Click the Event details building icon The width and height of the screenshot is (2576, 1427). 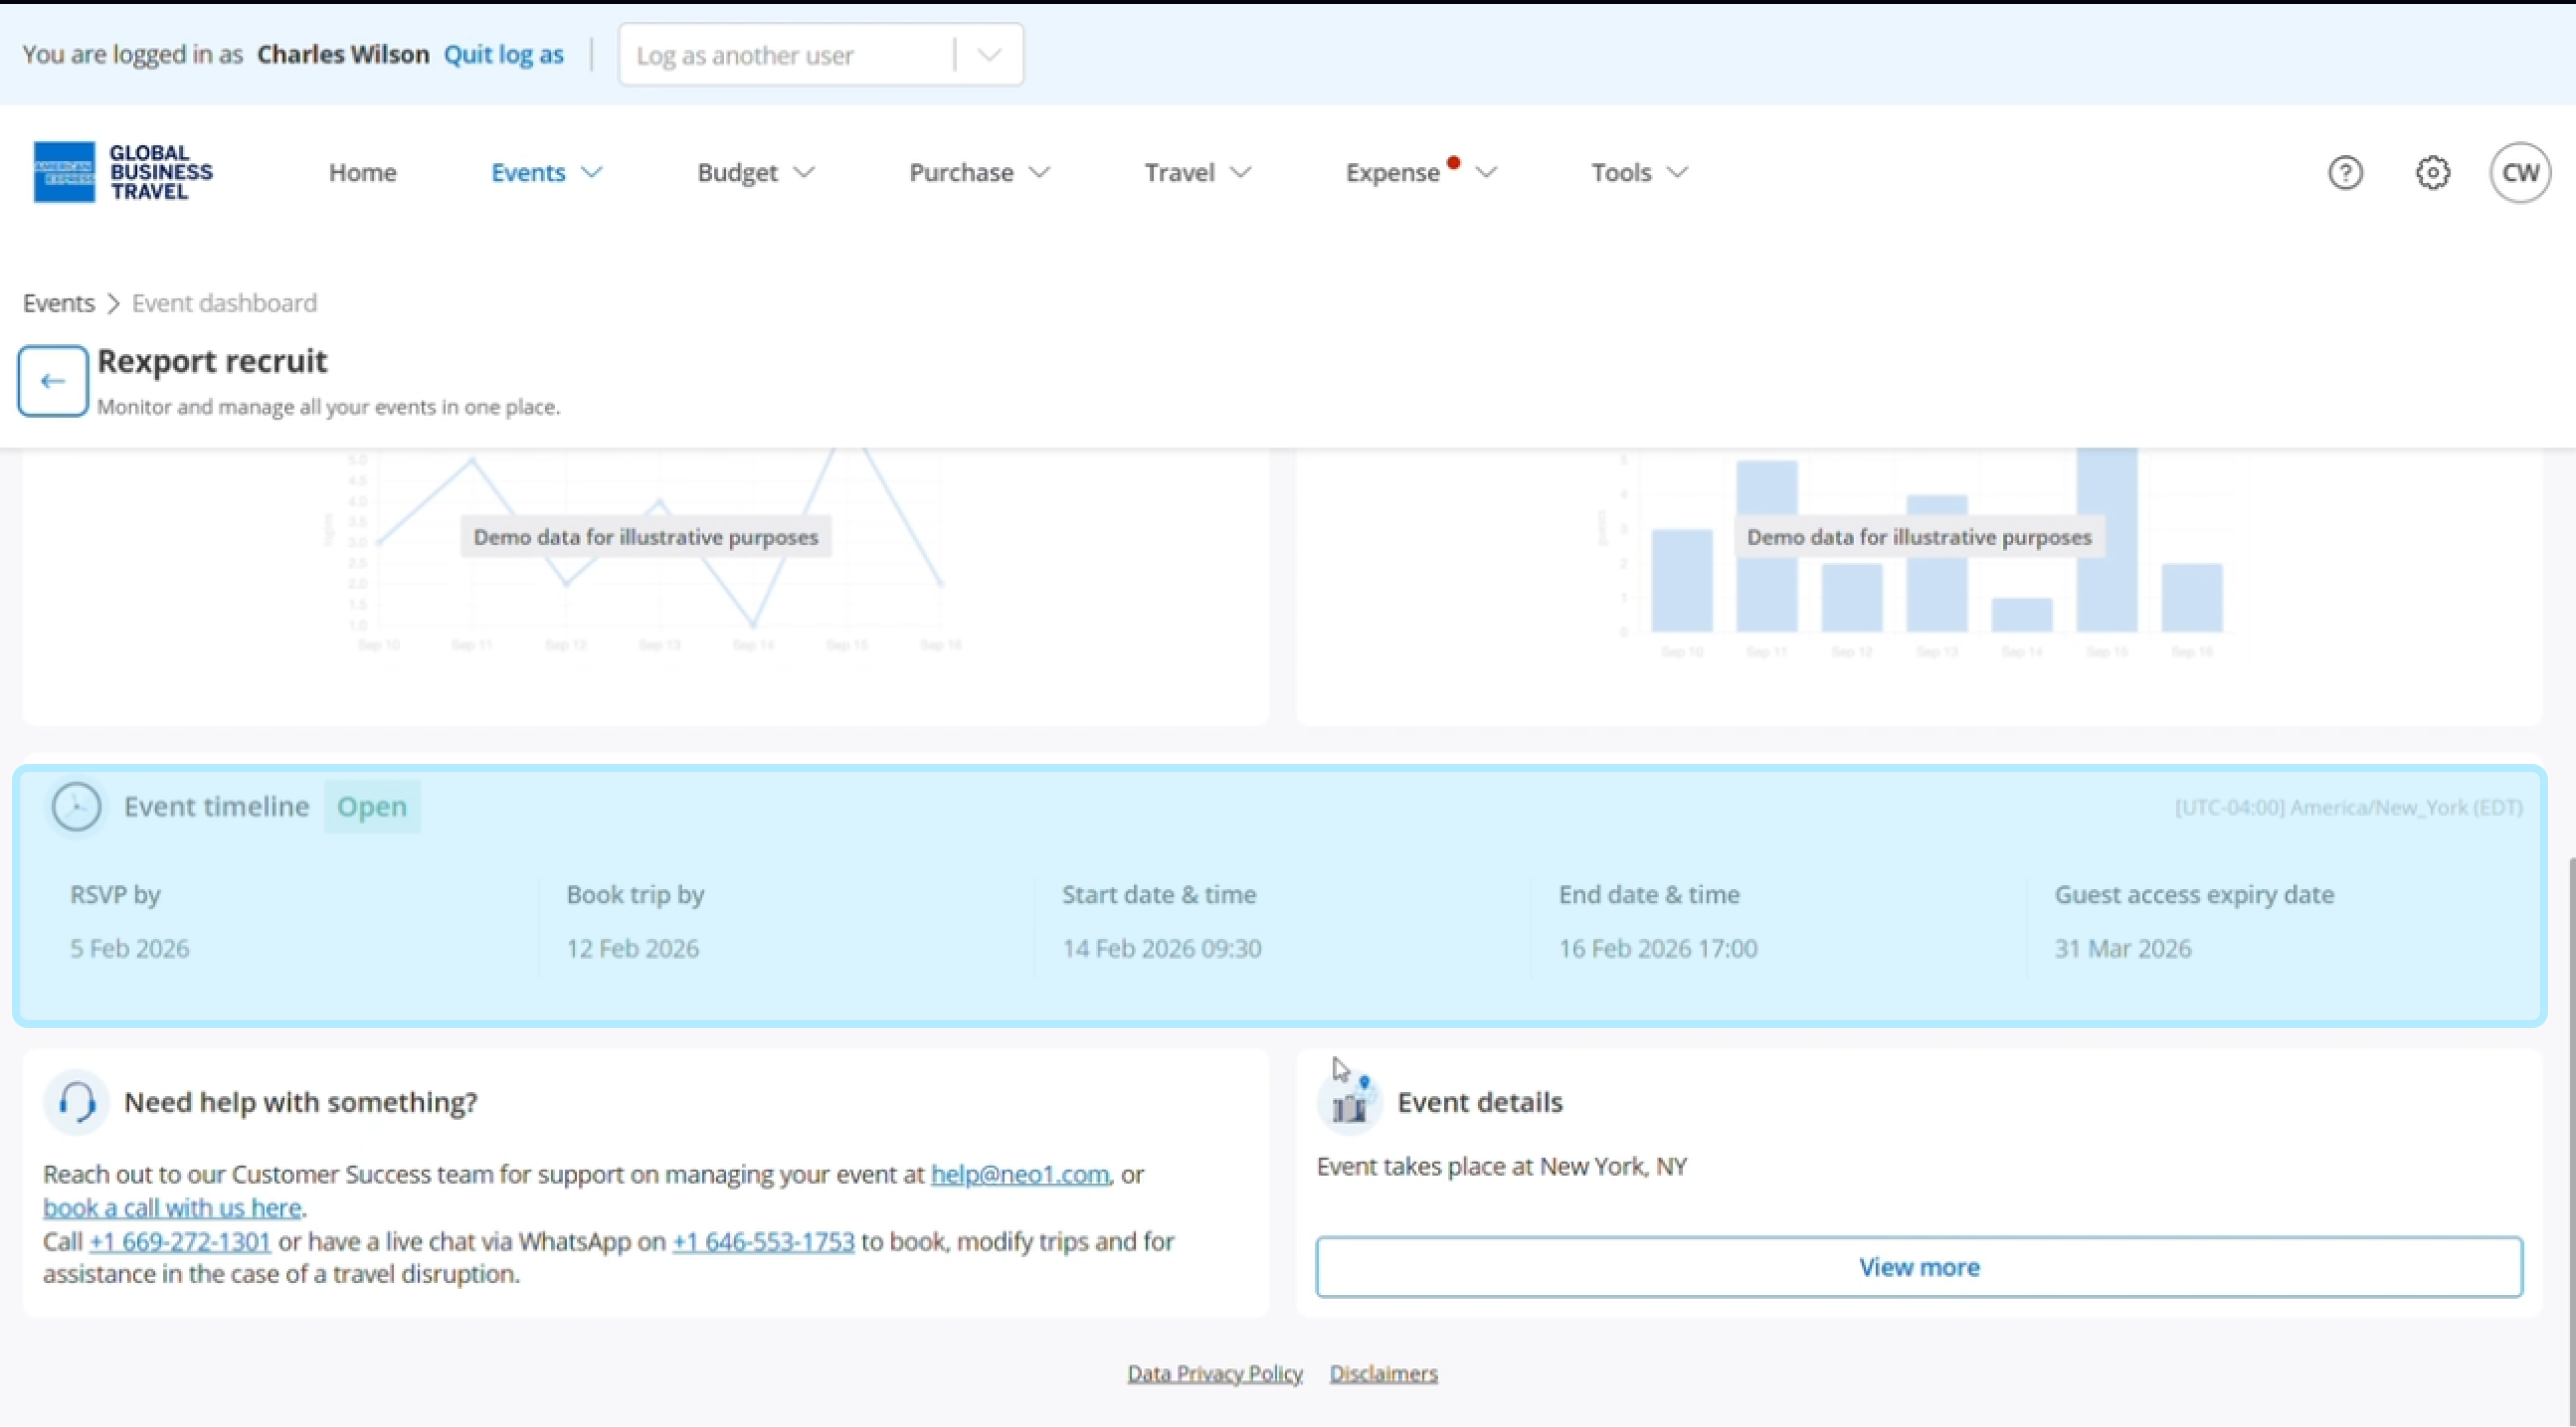(x=1349, y=1103)
